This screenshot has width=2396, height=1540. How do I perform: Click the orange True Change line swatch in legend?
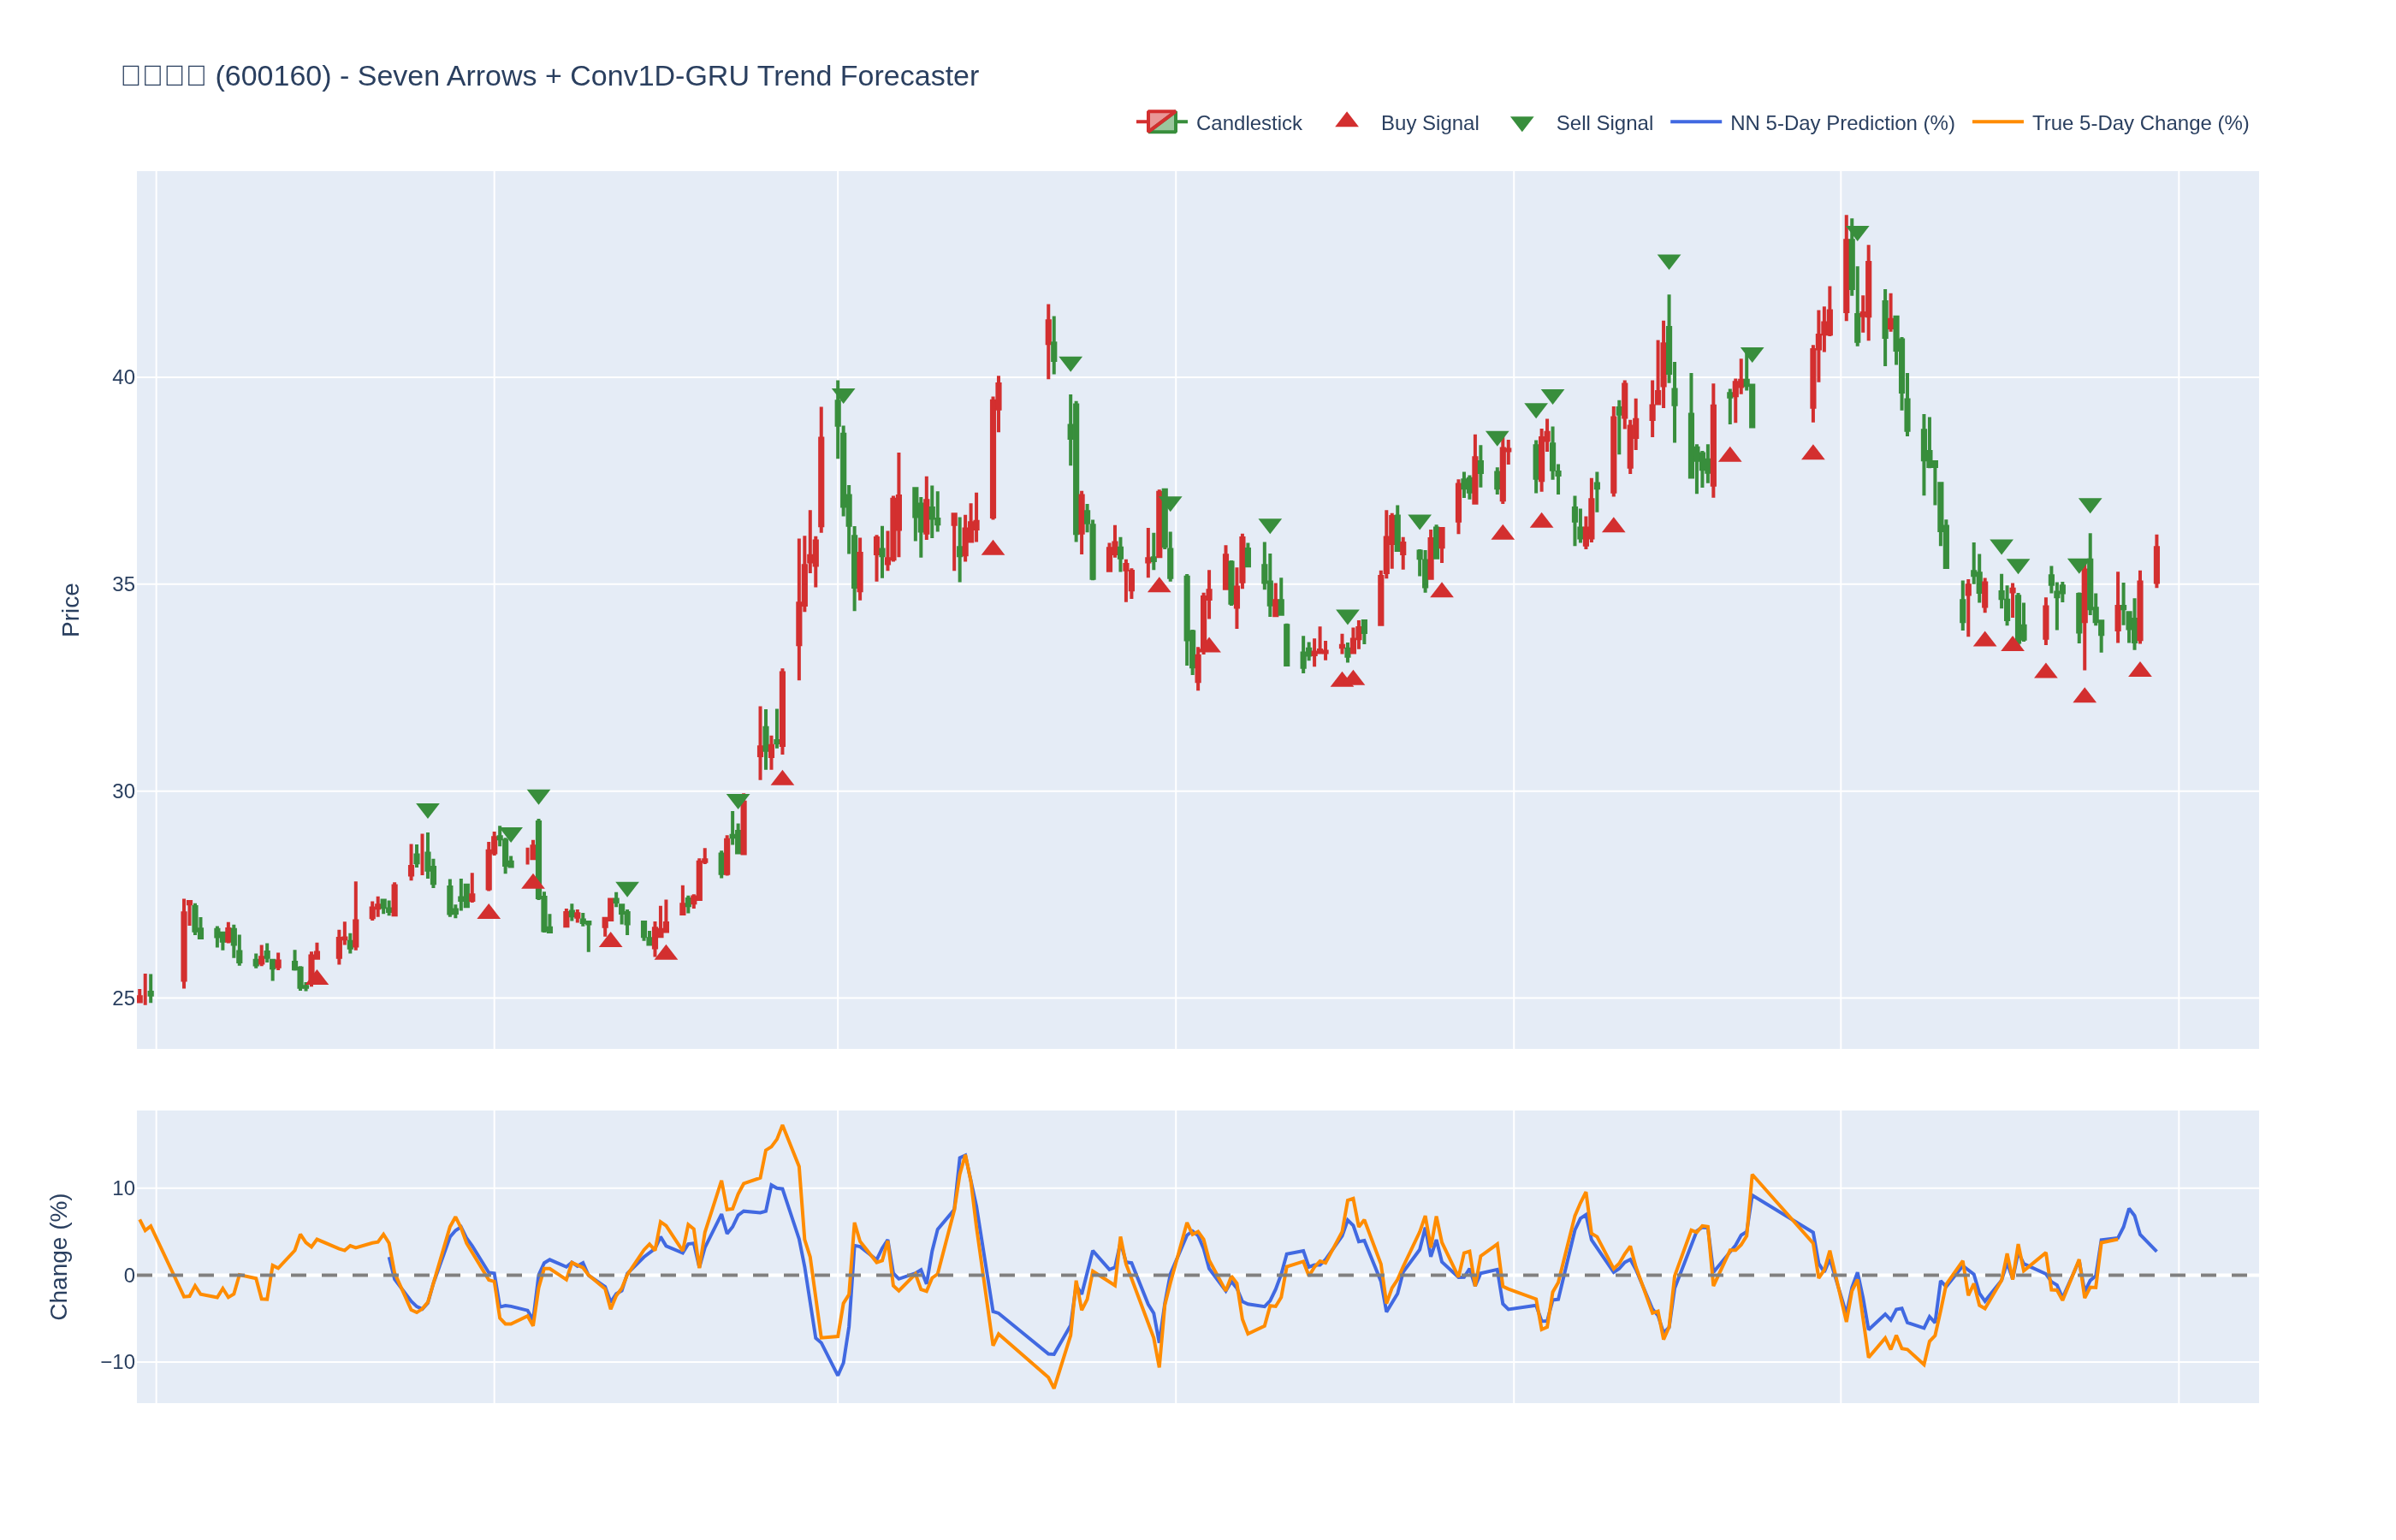1996,122
